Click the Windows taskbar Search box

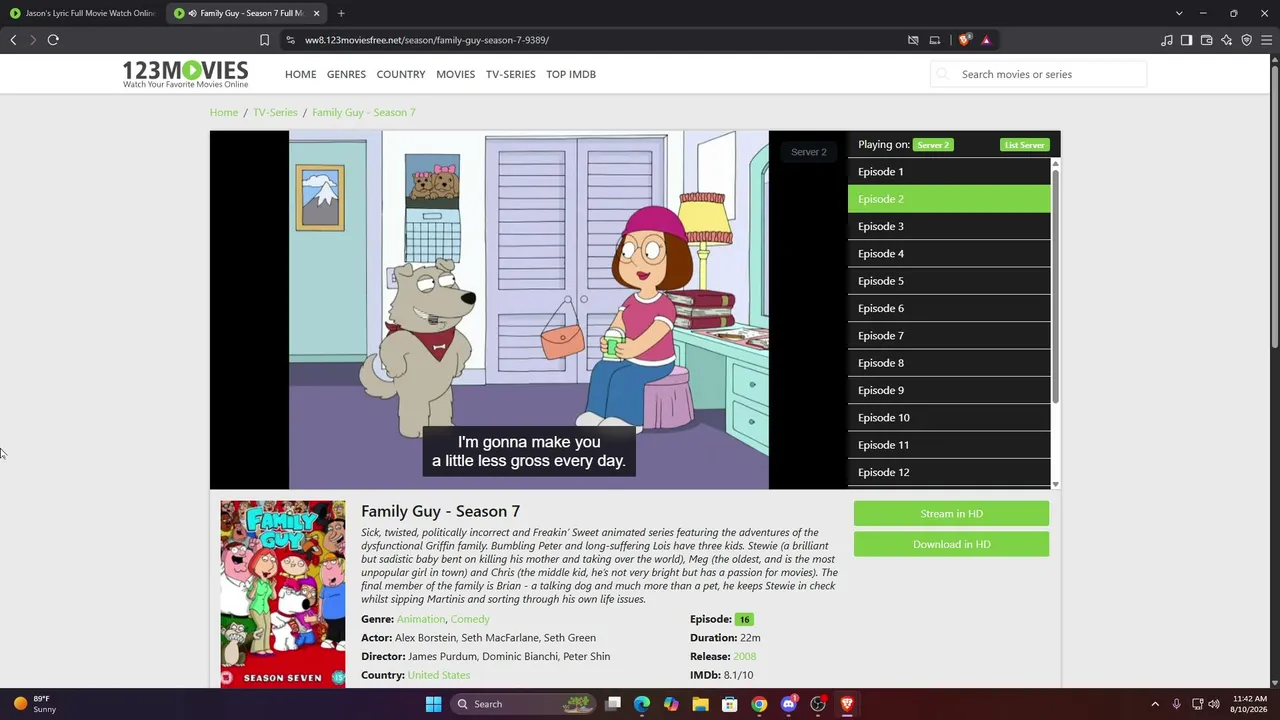[524, 704]
